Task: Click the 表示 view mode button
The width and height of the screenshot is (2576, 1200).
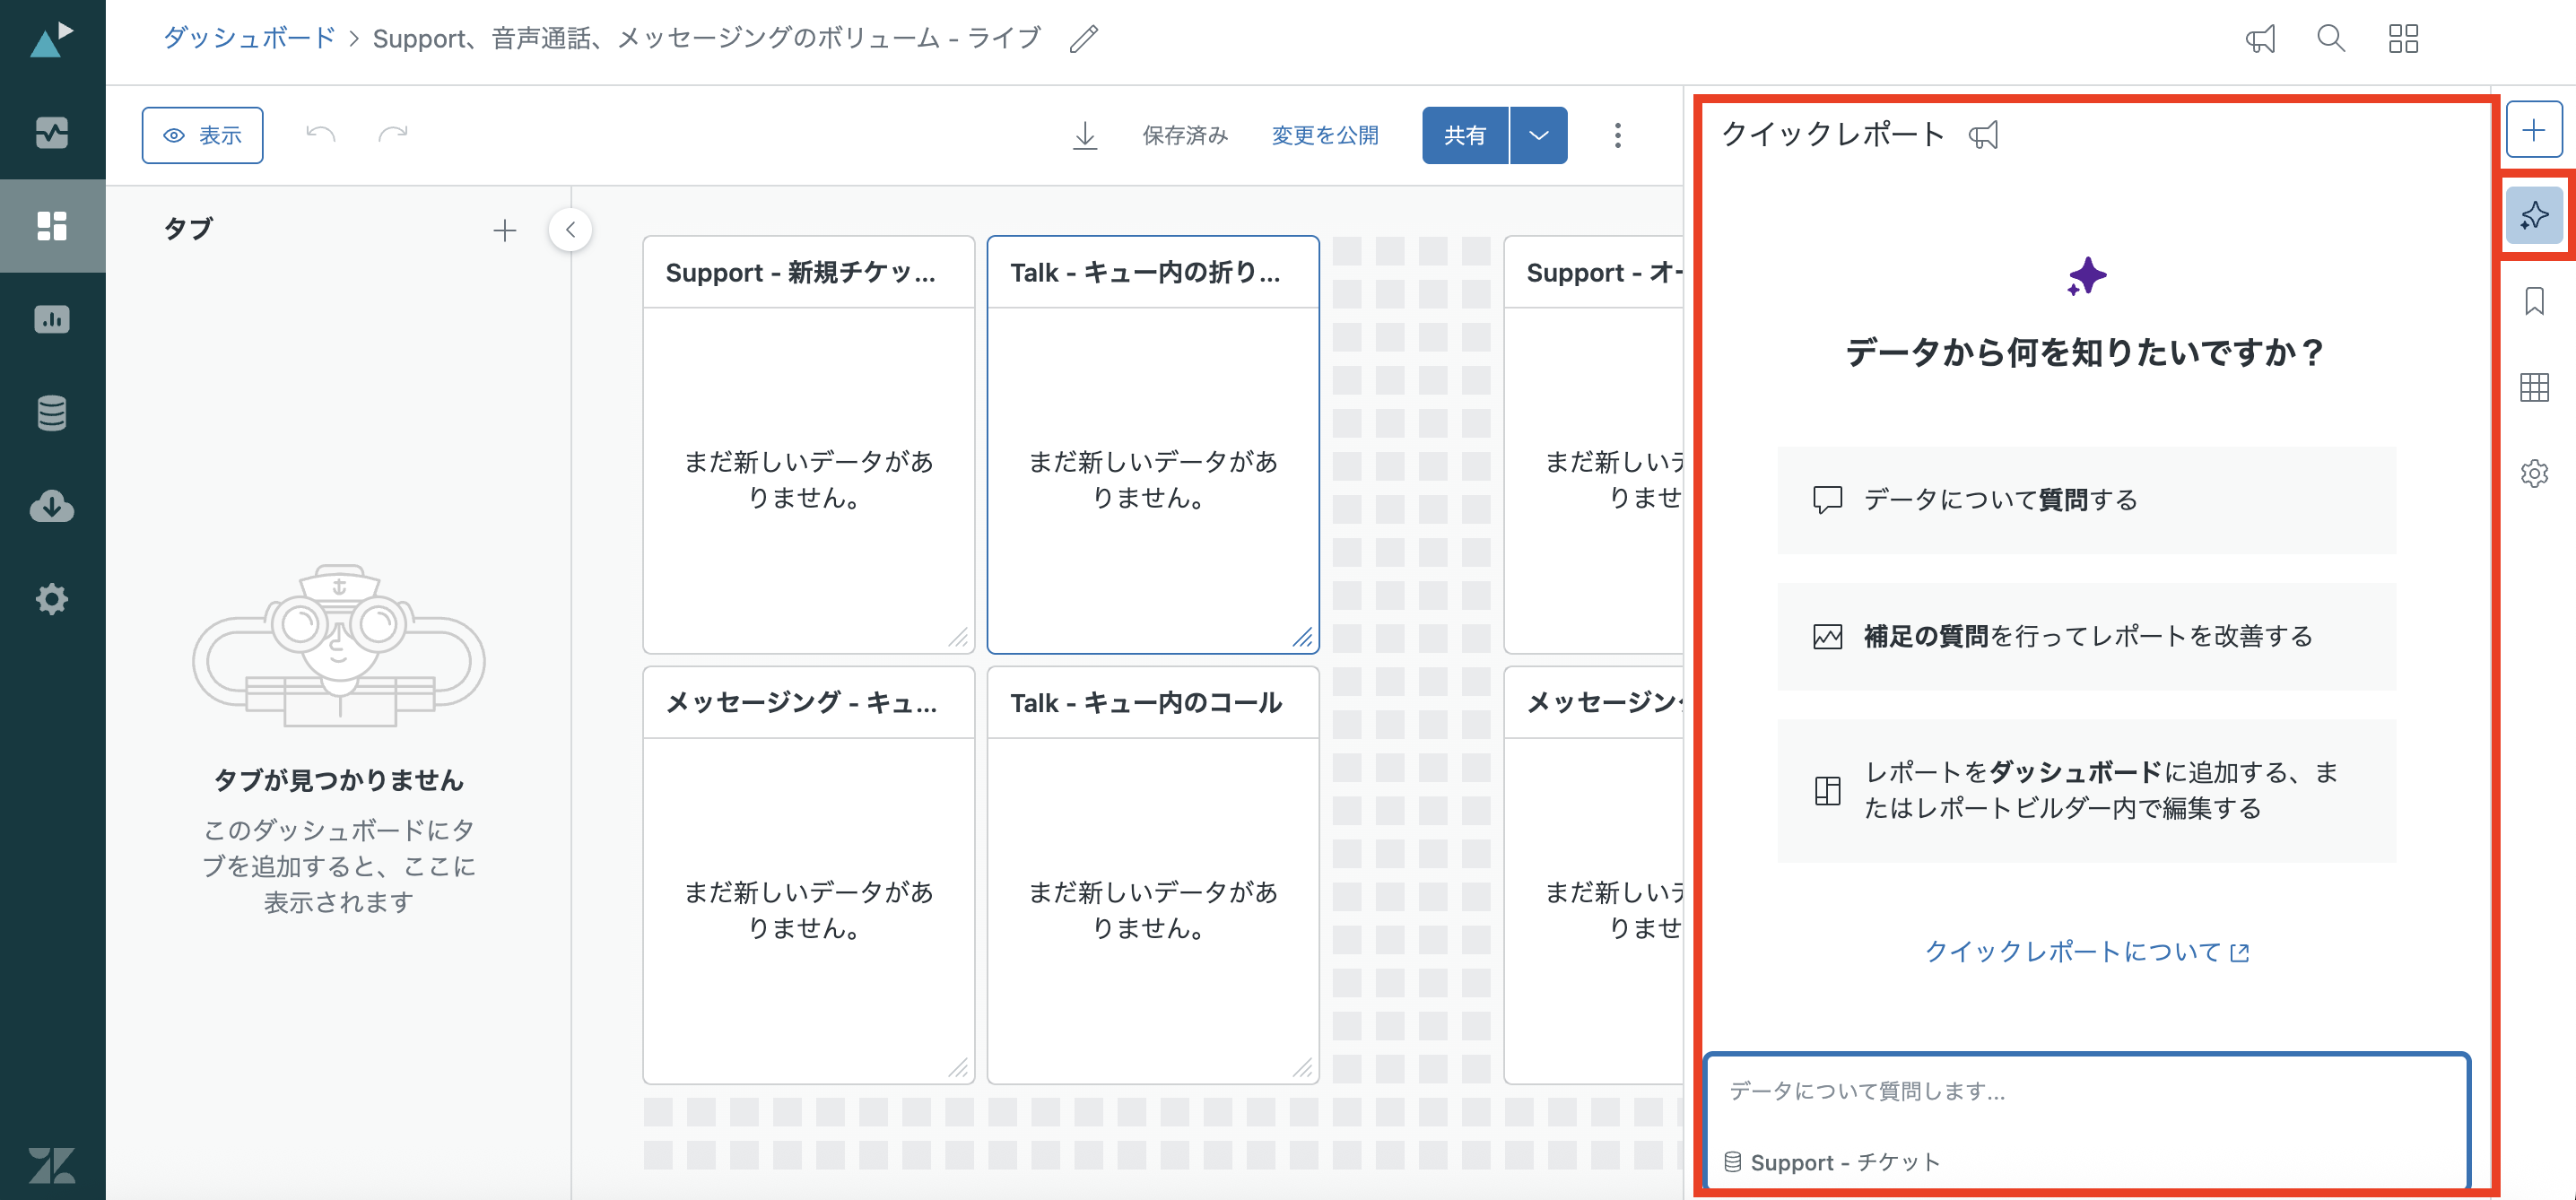Action: coord(203,135)
